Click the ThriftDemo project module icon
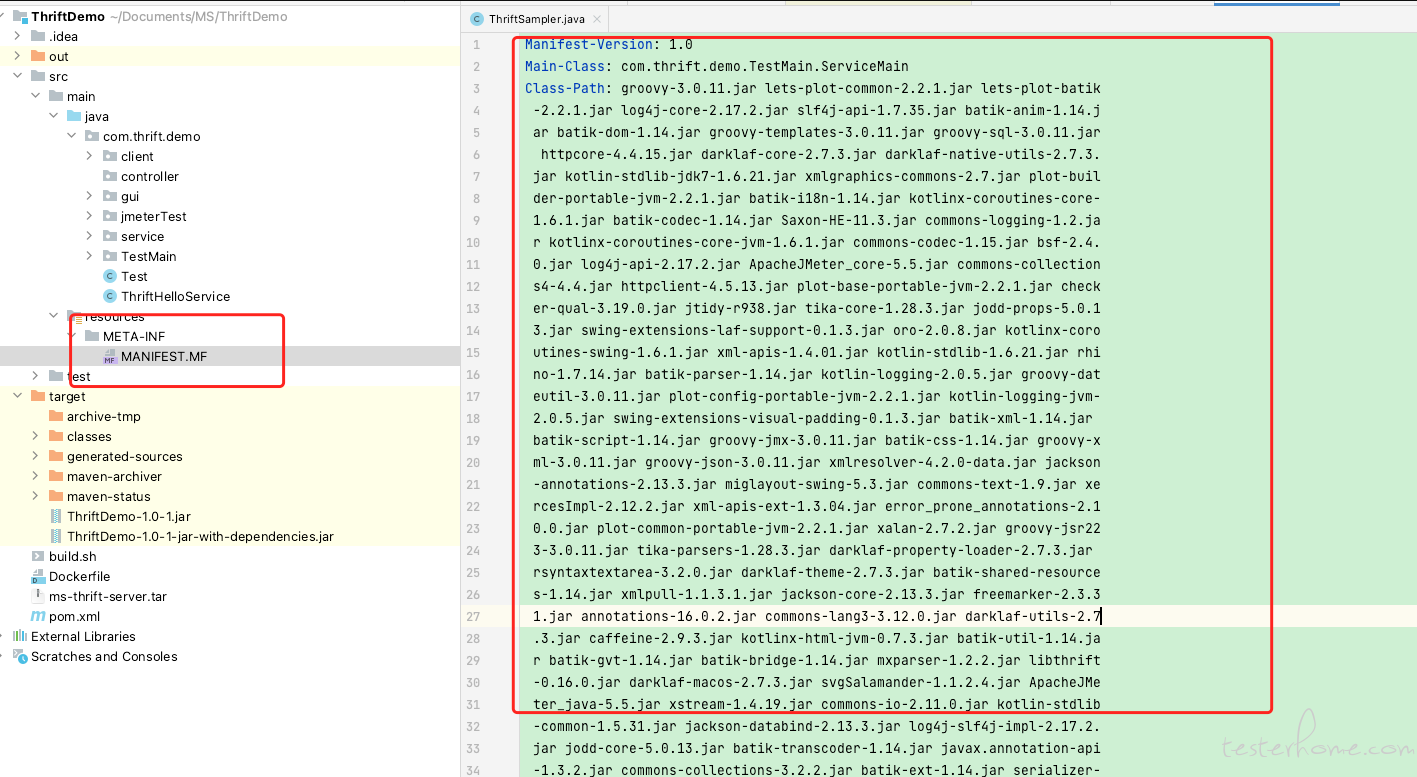The height and width of the screenshot is (777, 1417). click(x=20, y=17)
